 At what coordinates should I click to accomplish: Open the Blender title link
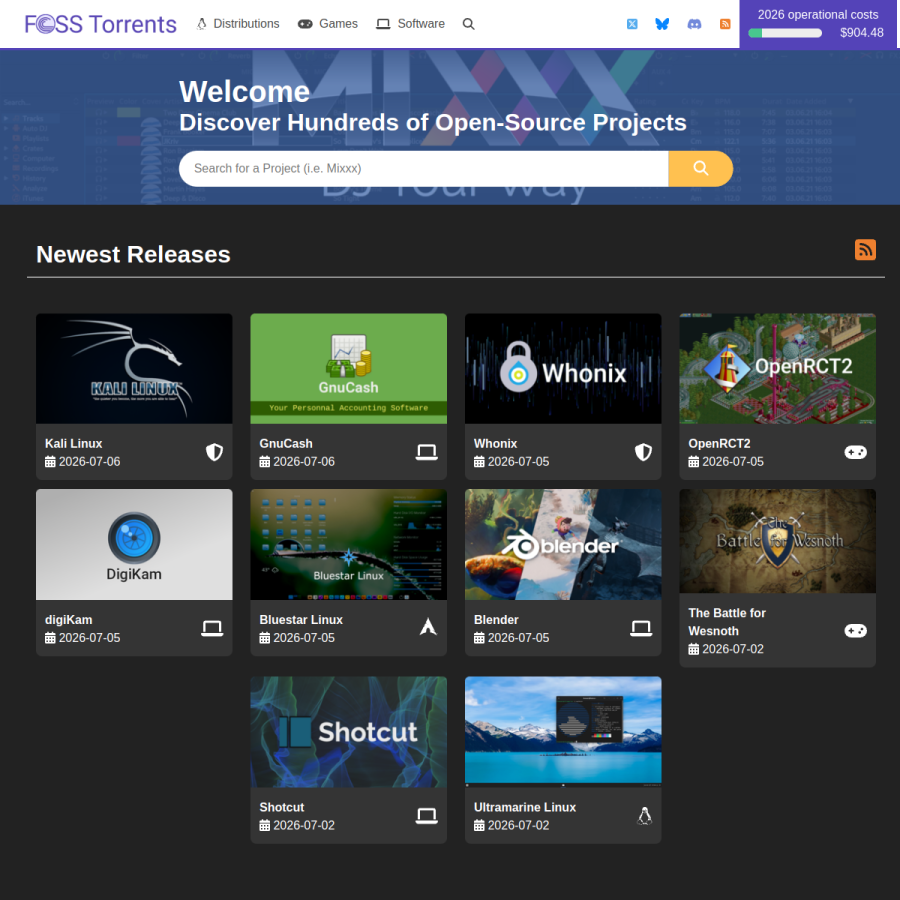point(496,620)
